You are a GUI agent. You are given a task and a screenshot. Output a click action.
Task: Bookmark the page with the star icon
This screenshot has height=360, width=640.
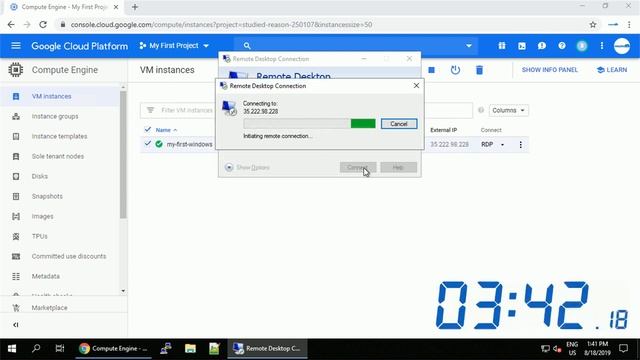593,24
